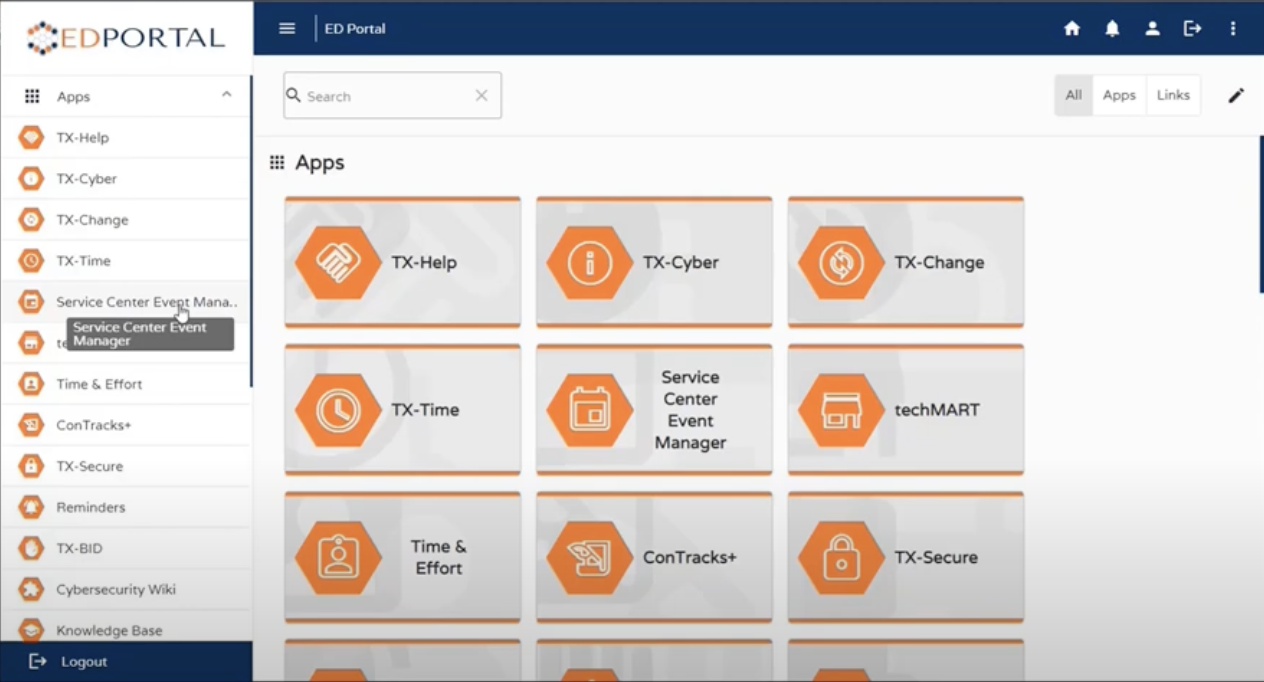Open Reminders from the sidebar icon

[32, 507]
